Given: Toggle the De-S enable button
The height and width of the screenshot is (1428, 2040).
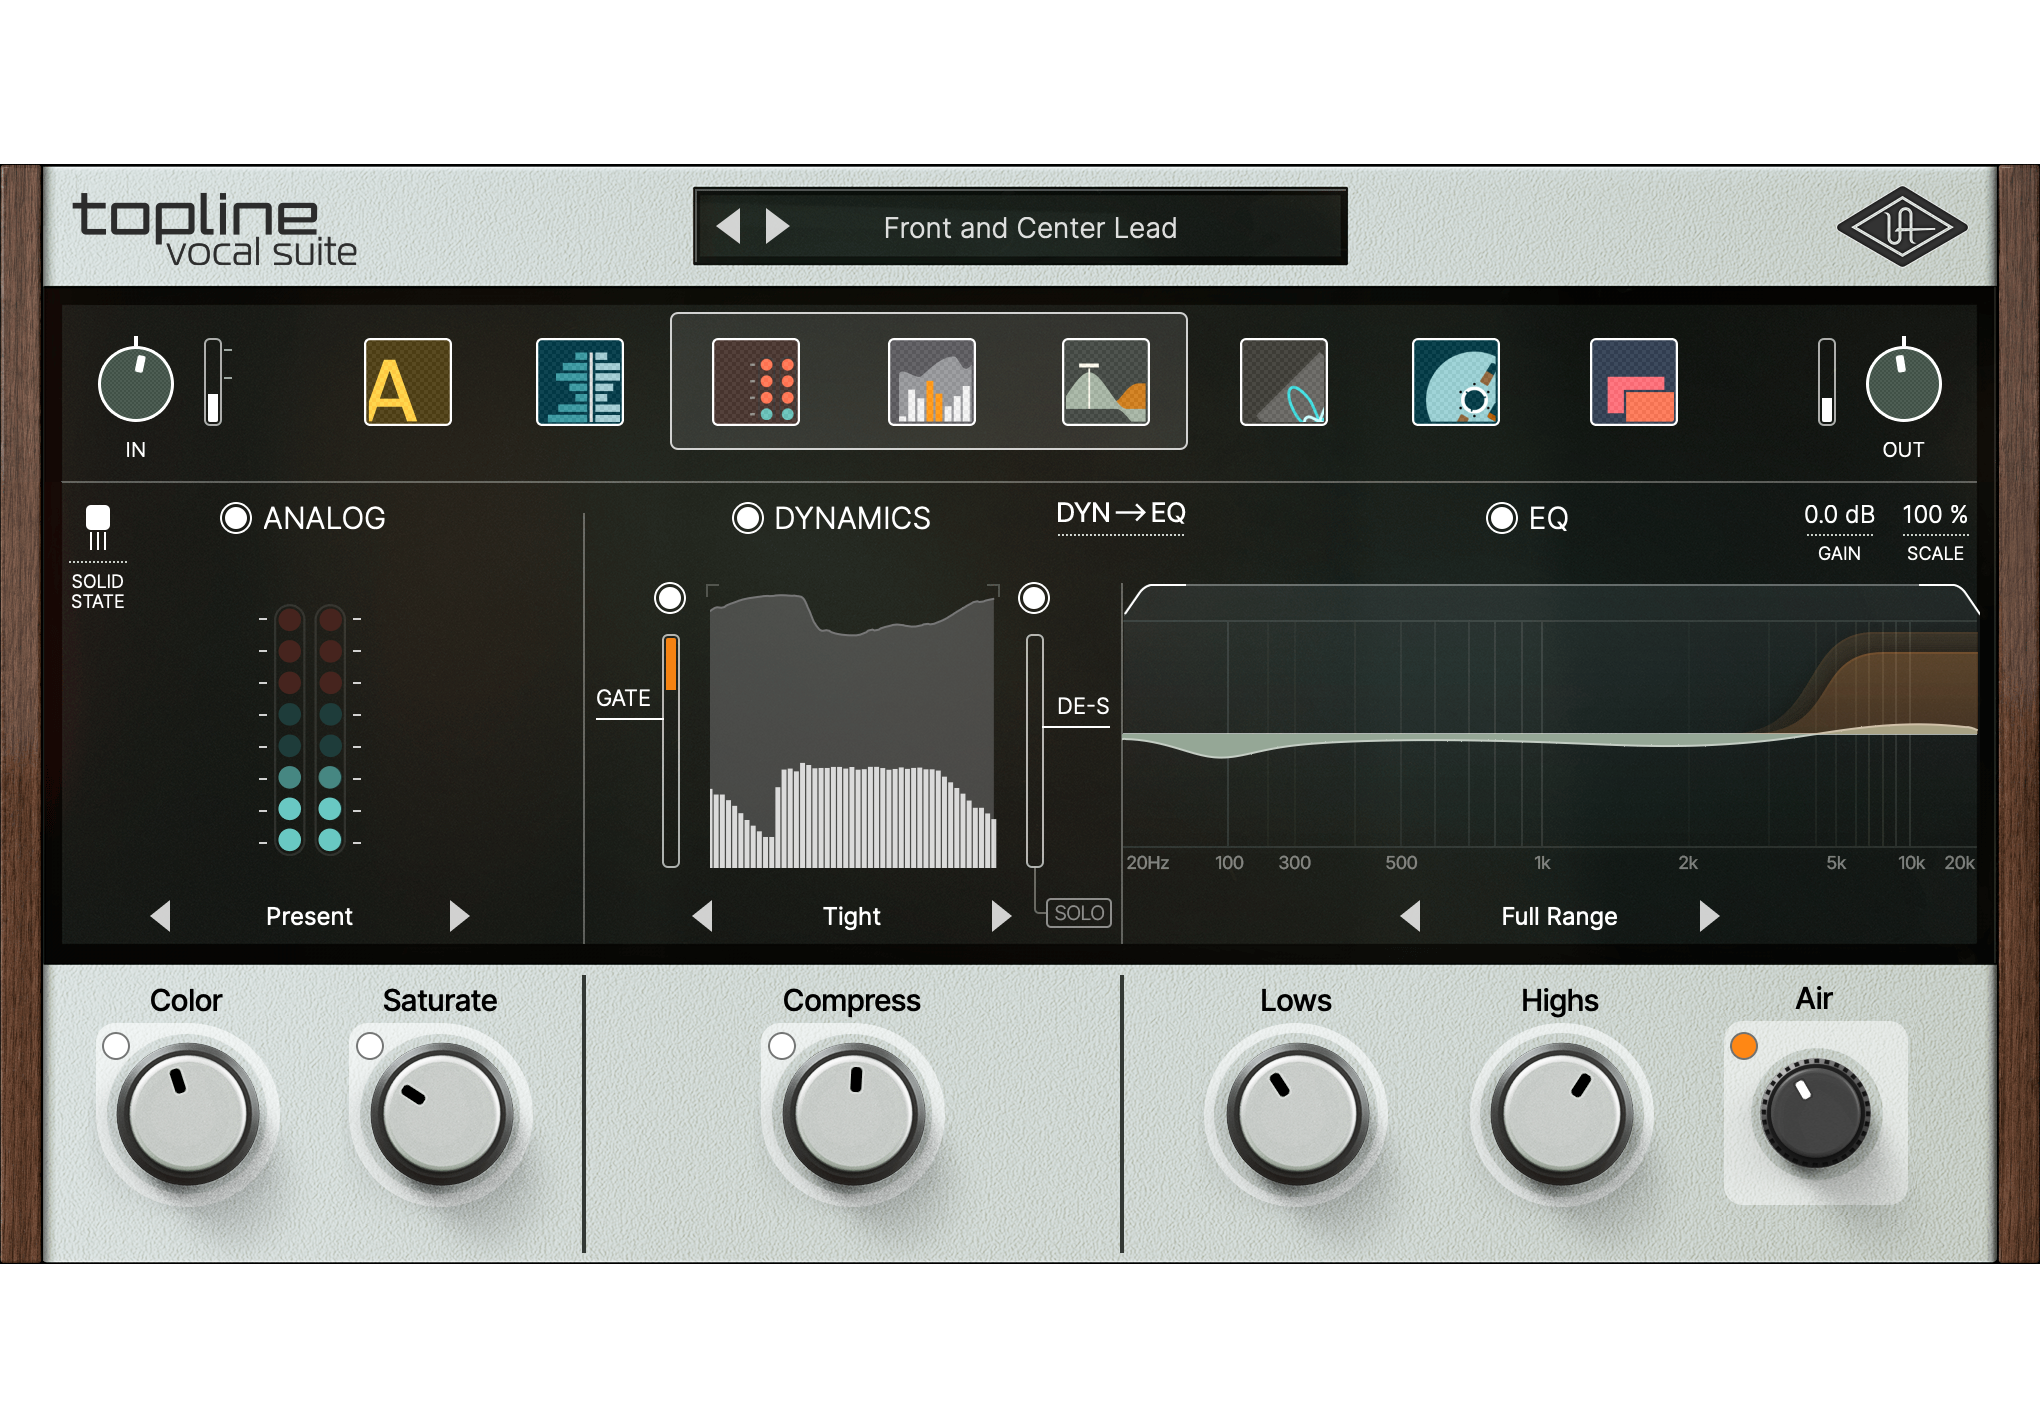Looking at the screenshot, I should [x=1034, y=598].
